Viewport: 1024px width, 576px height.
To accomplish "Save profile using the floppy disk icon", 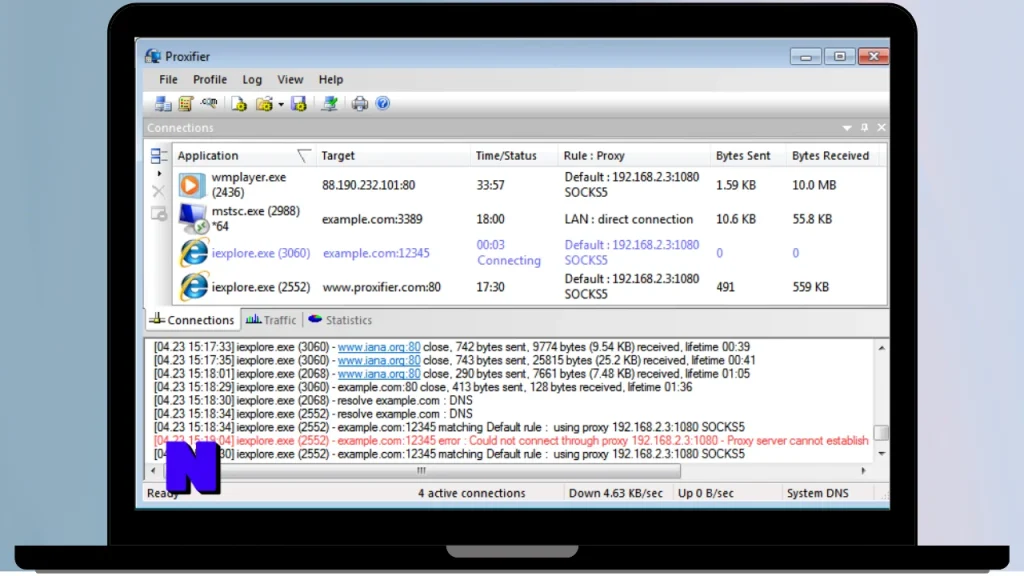I will (299, 104).
